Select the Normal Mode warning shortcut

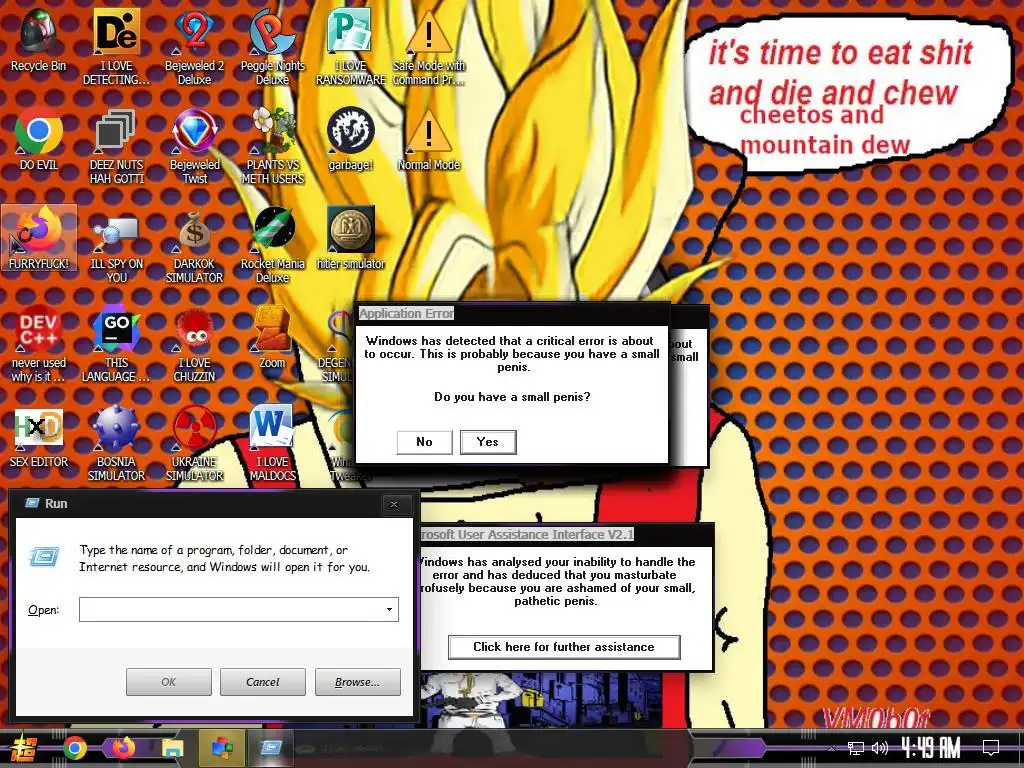click(428, 138)
